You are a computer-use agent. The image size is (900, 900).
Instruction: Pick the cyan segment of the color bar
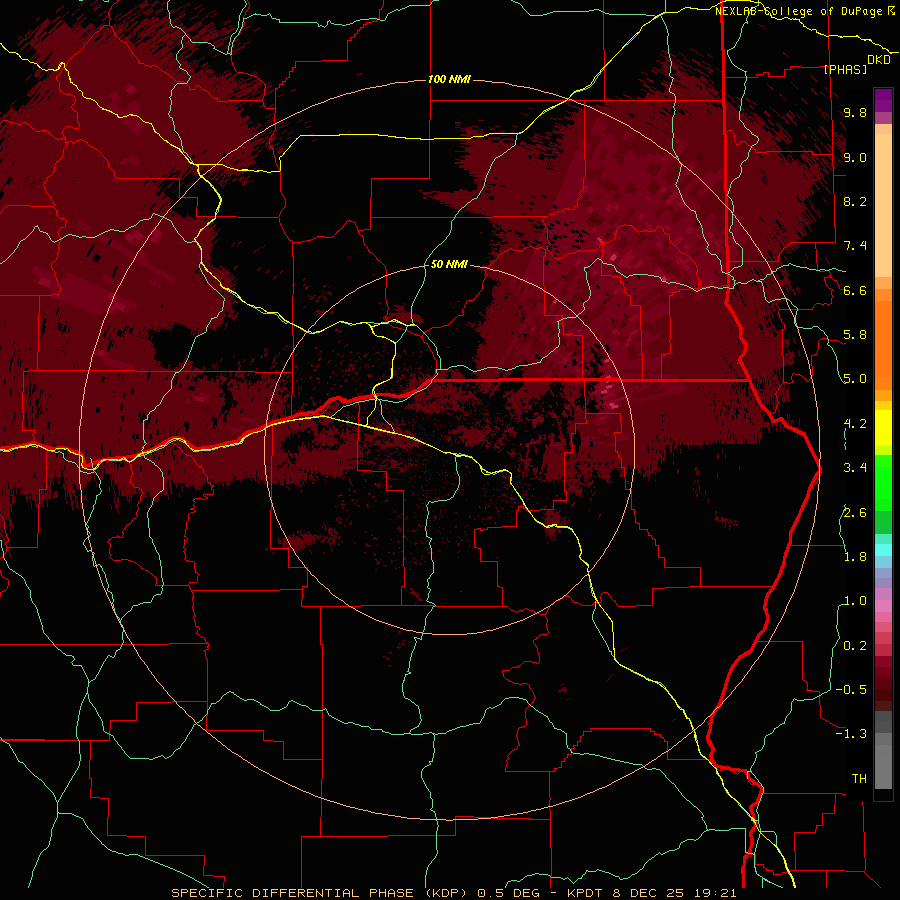point(883,550)
